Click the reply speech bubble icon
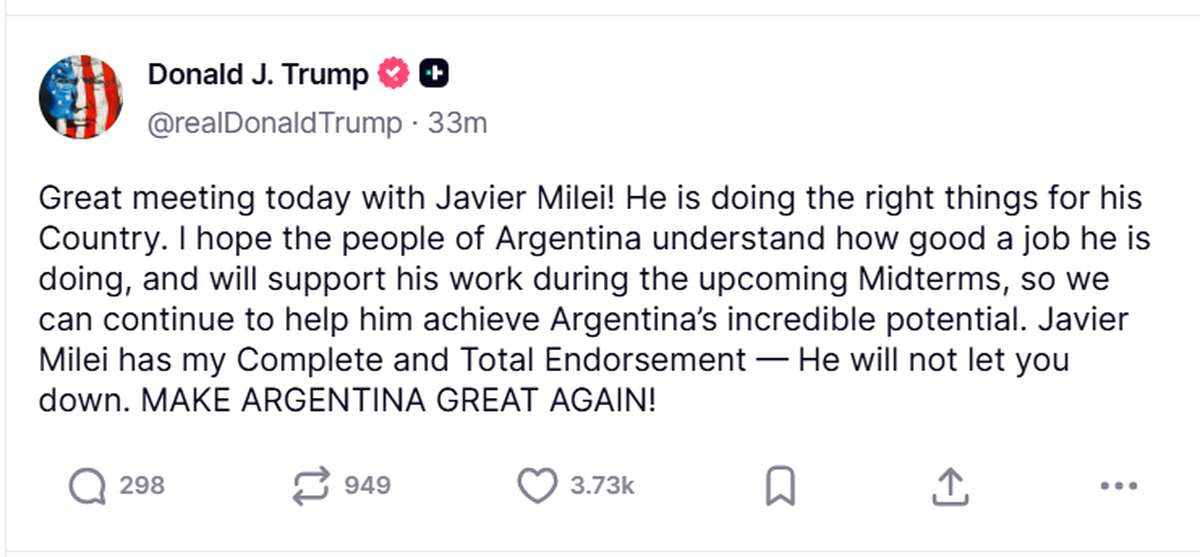The image size is (1200, 557). click(x=87, y=487)
